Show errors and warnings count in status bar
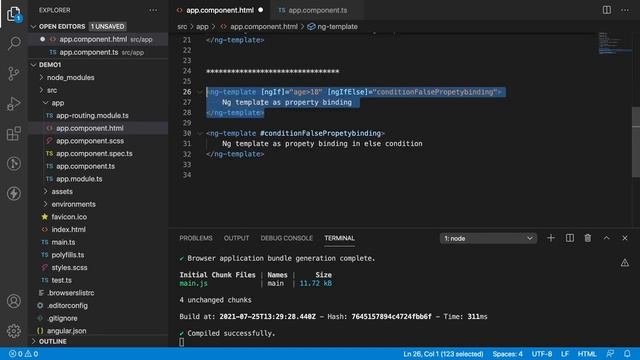 tap(23, 354)
